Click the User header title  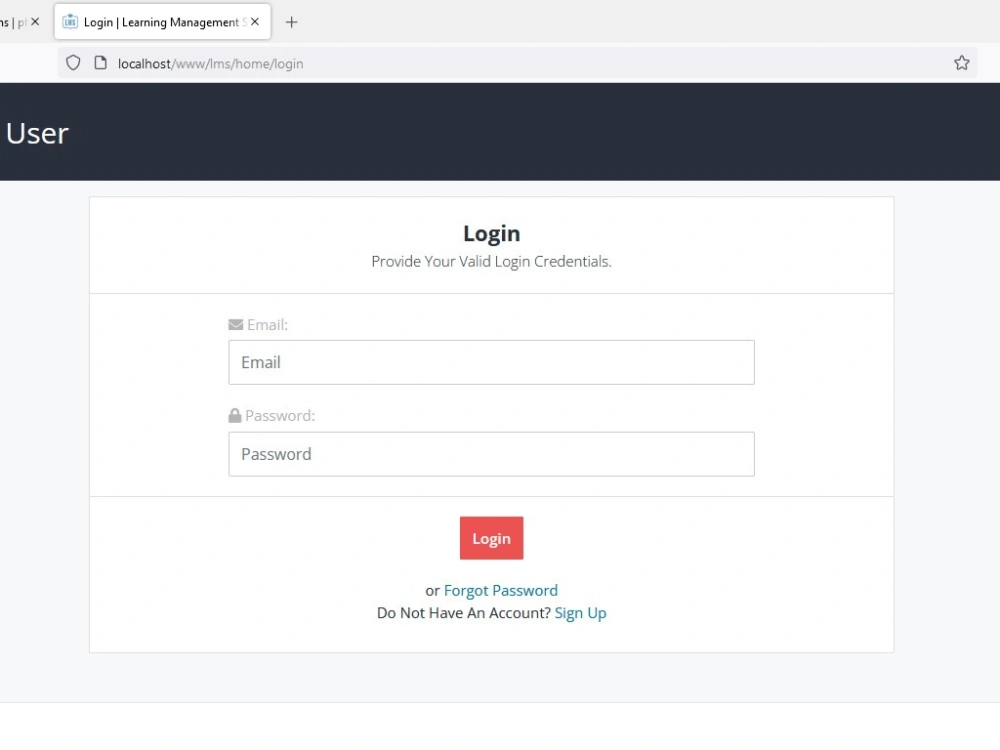[37, 133]
